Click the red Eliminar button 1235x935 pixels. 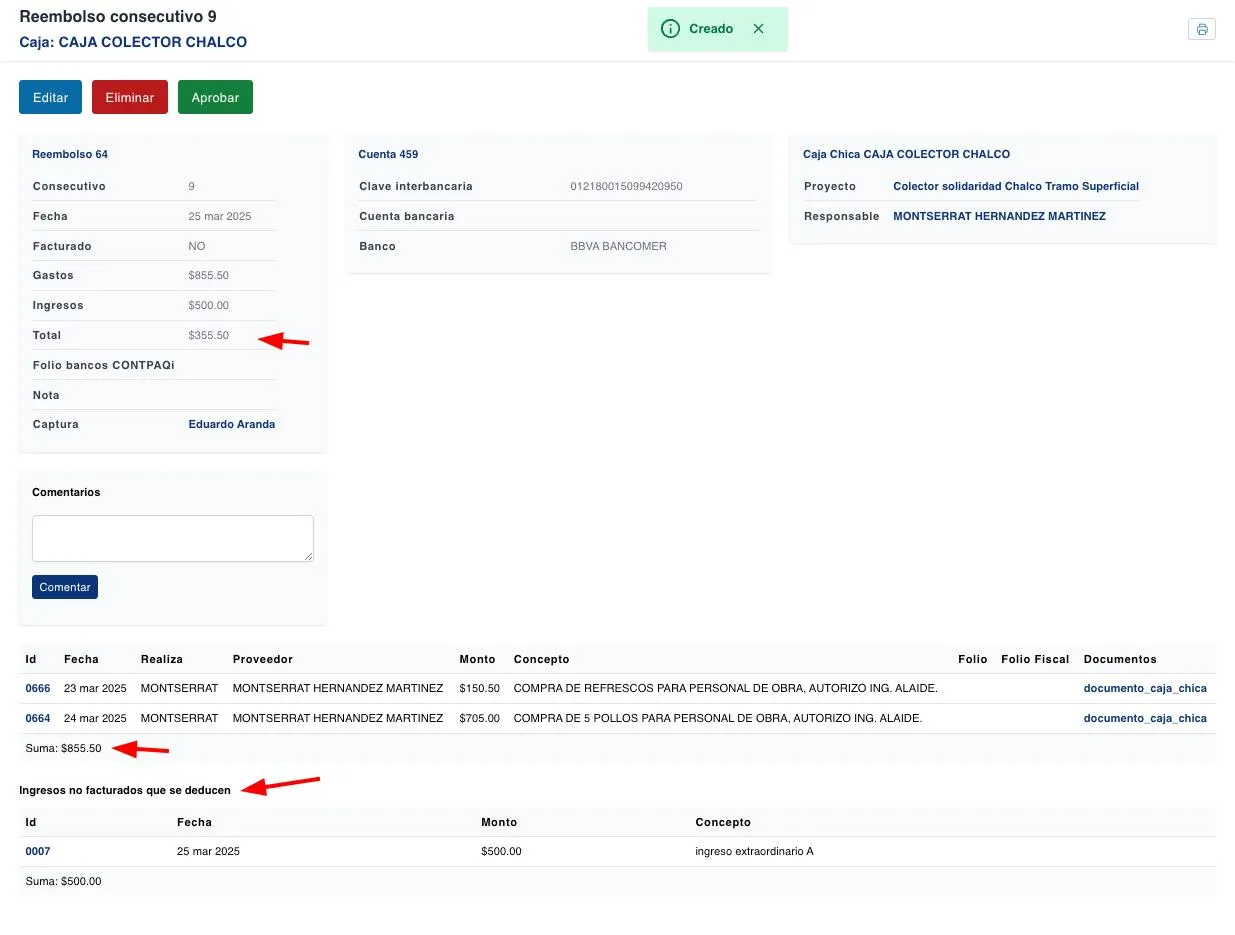(130, 97)
